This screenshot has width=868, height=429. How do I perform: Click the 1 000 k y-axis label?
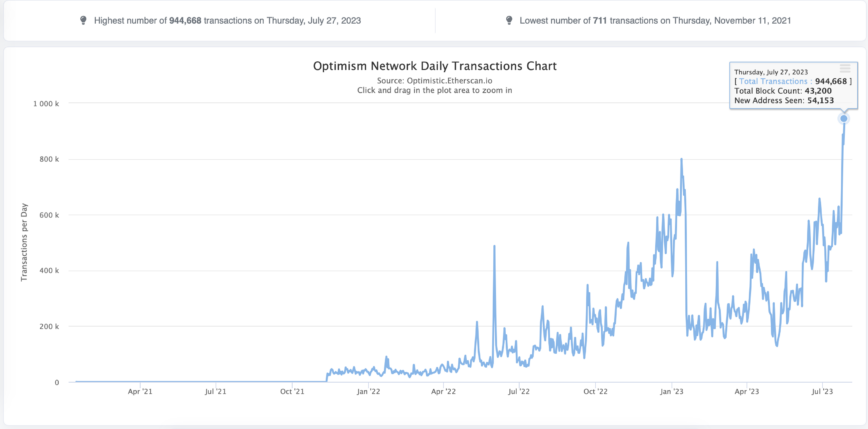point(50,104)
